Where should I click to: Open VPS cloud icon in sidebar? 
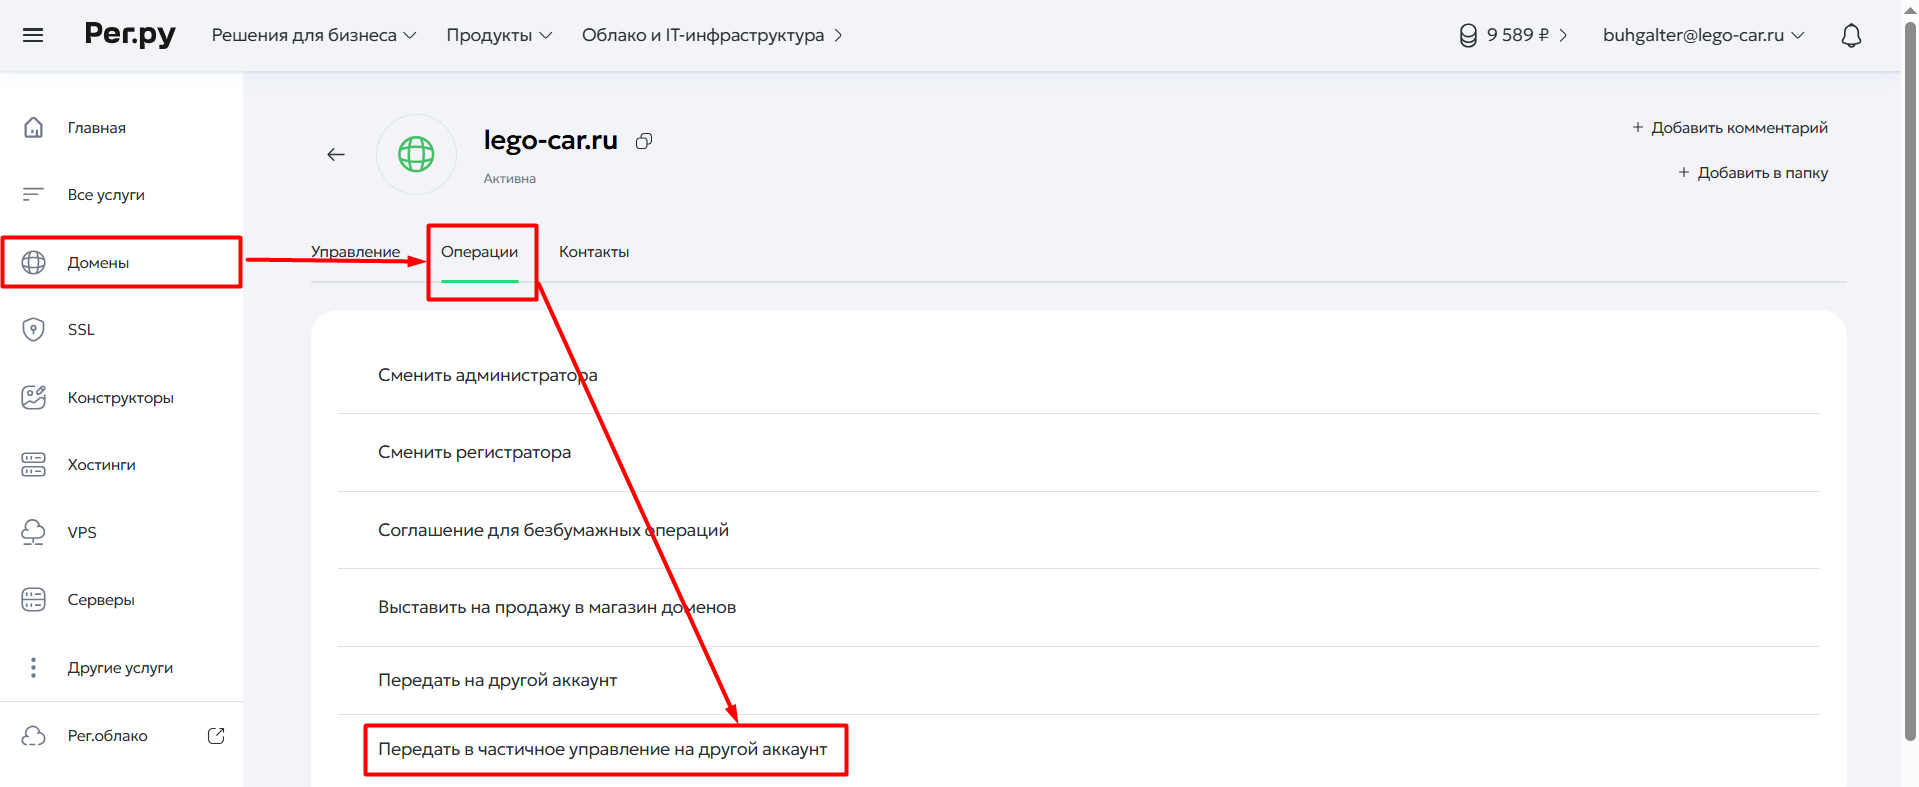click(x=33, y=532)
